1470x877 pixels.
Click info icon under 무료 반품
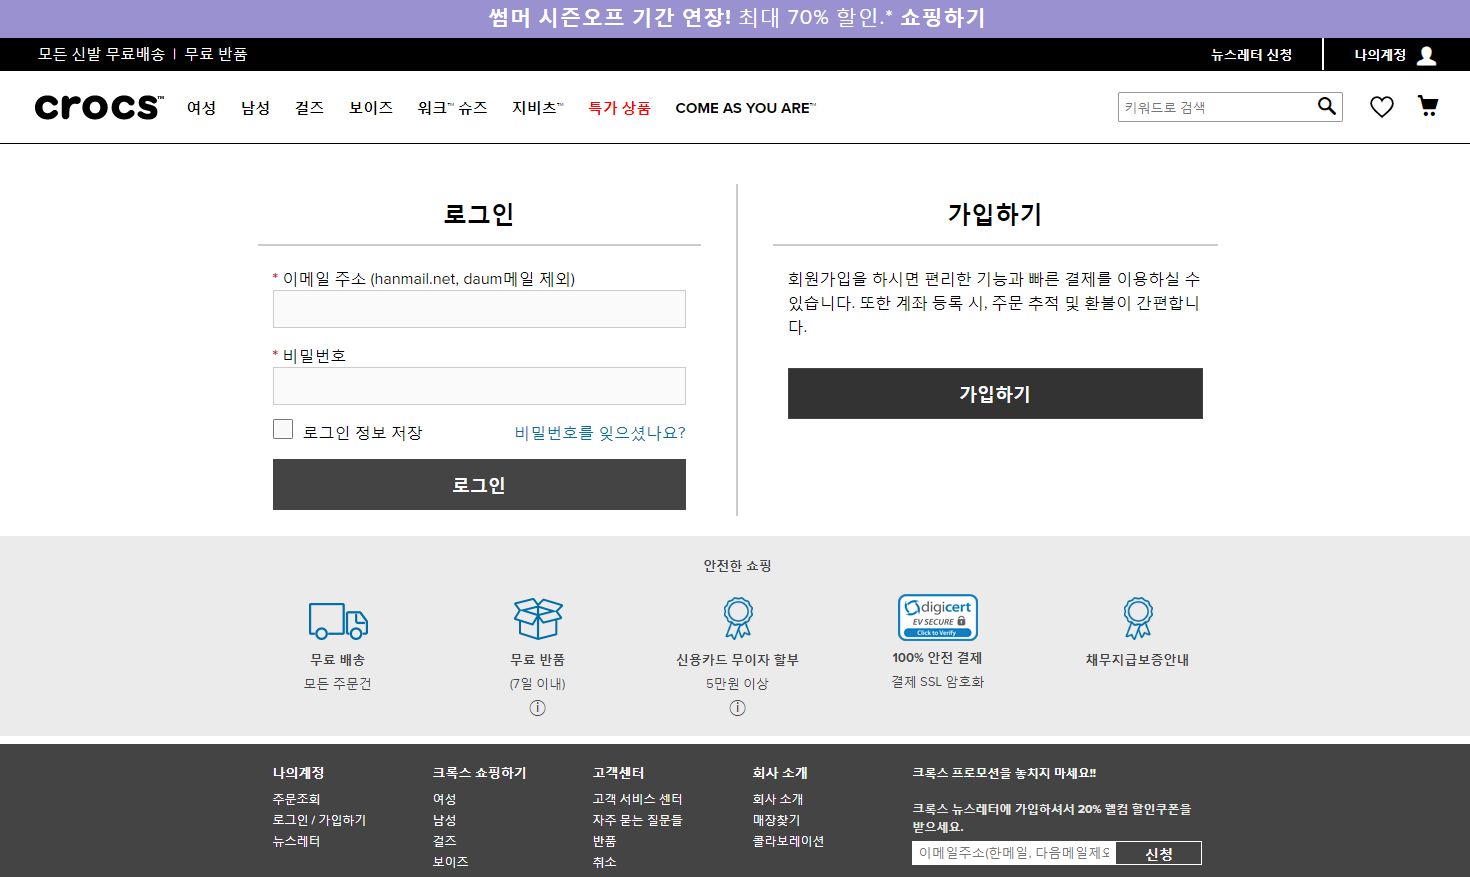click(538, 708)
